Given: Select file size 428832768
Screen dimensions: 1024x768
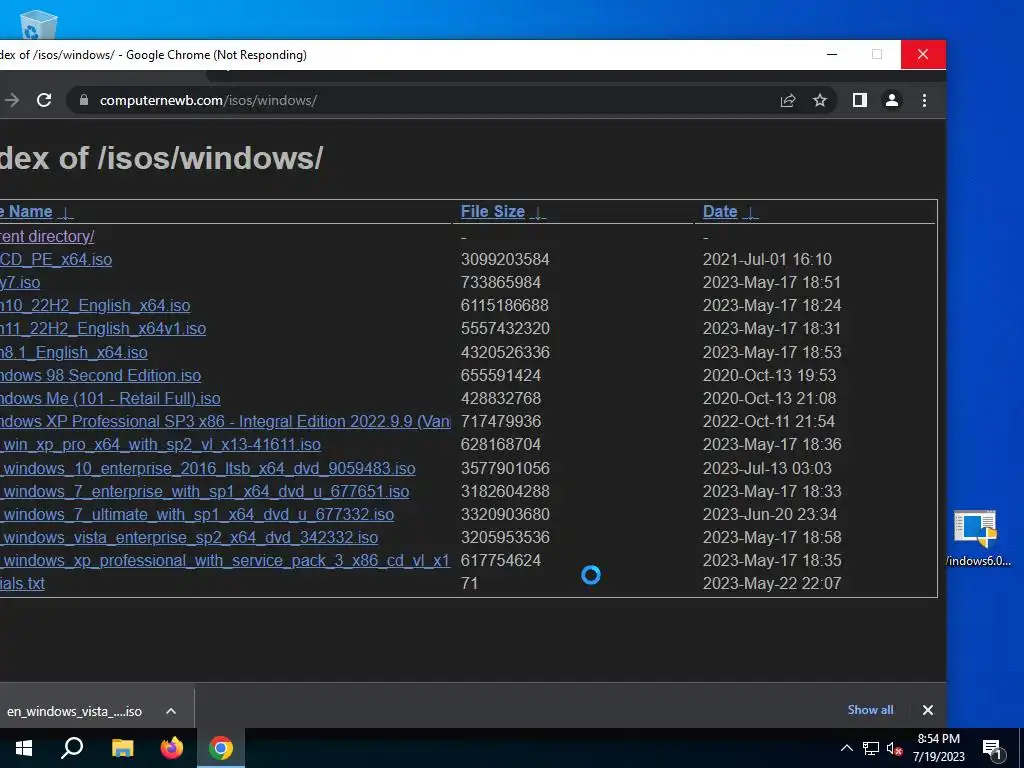Looking at the screenshot, I should [501, 398].
